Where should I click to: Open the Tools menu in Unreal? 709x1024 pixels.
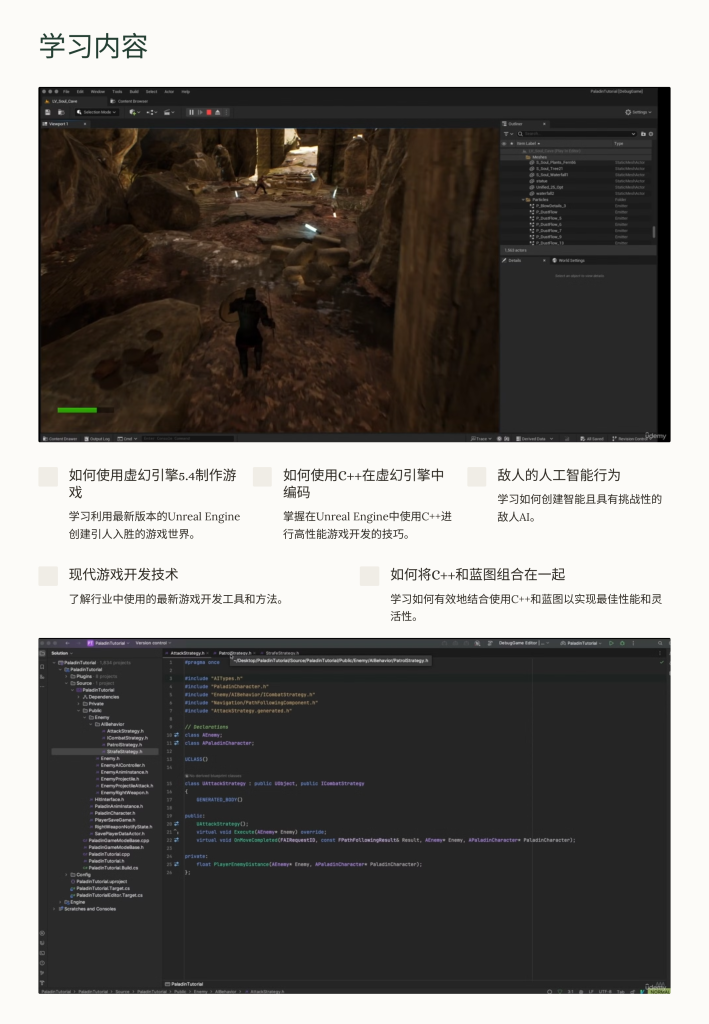pos(117,91)
